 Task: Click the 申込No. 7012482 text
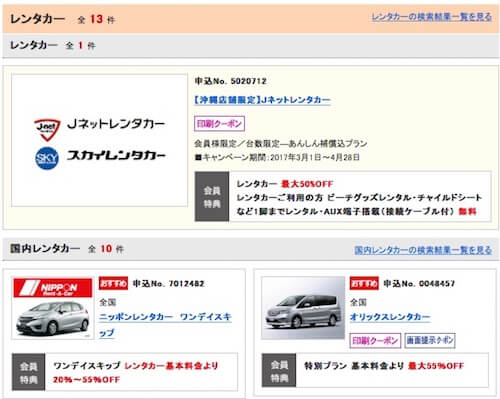coord(168,284)
